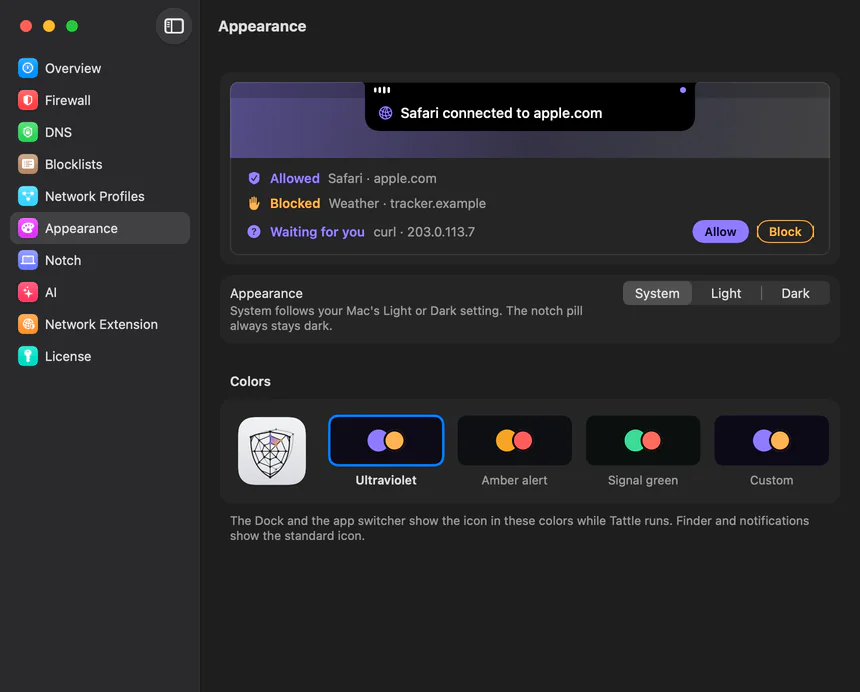This screenshot has width=860, height=692.
Task: Switch to the Notch pane
Action: click(100, 260)
